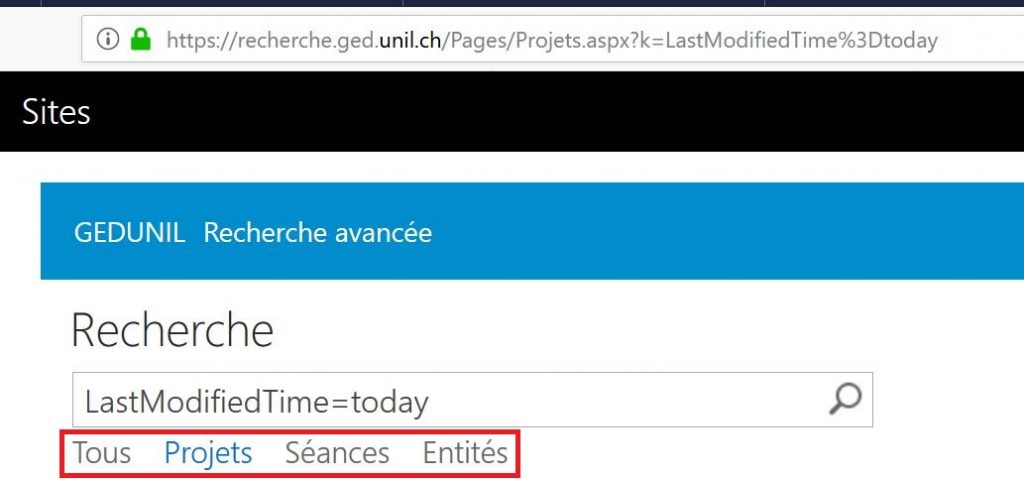Click the browser tab strip above address bar
Image resolution: width=1024 pixels, height=479 pixels.
click(x=500, y=5)
